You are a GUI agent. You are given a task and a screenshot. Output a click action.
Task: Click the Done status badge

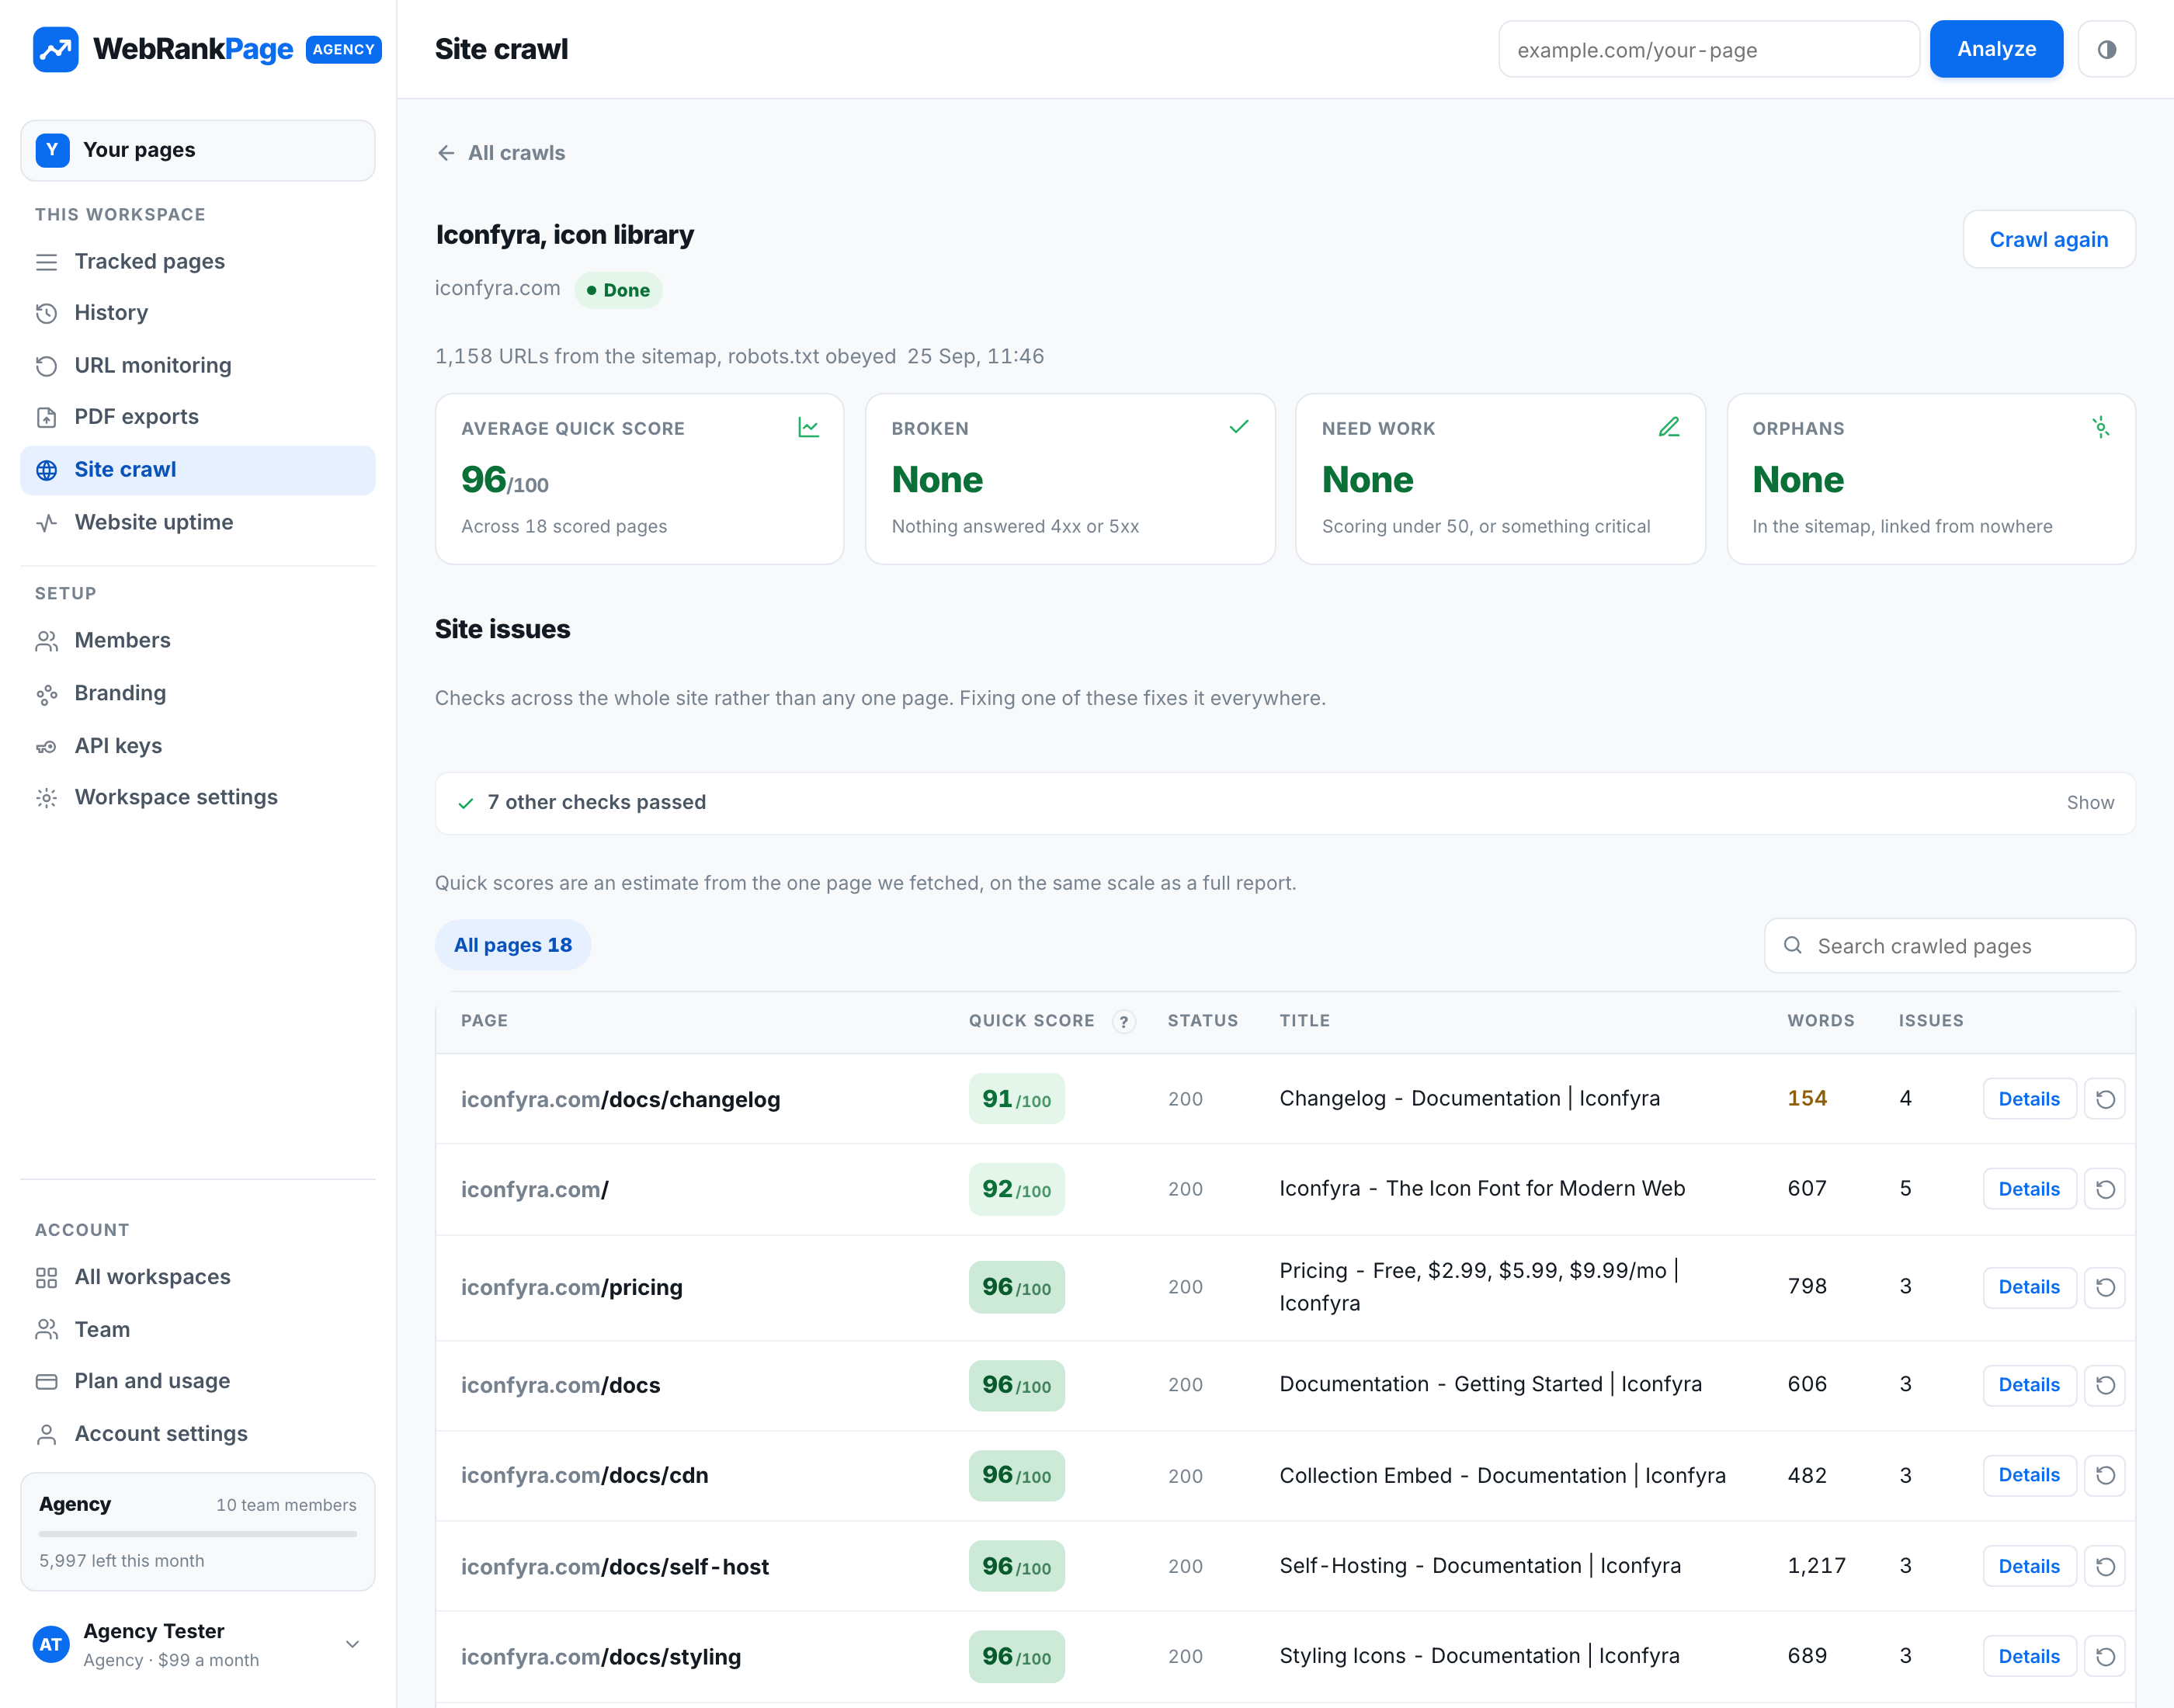click(x=618, y=290)
